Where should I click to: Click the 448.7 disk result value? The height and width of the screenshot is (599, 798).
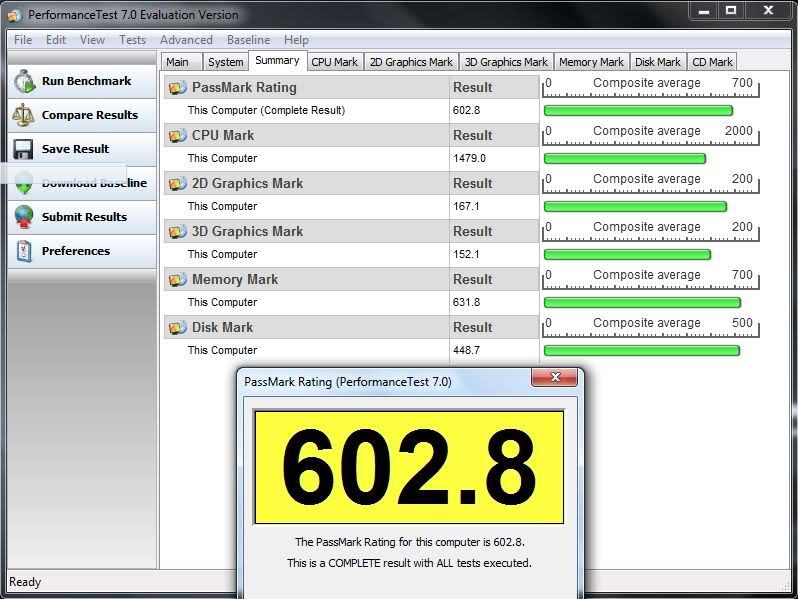[466, 350]
